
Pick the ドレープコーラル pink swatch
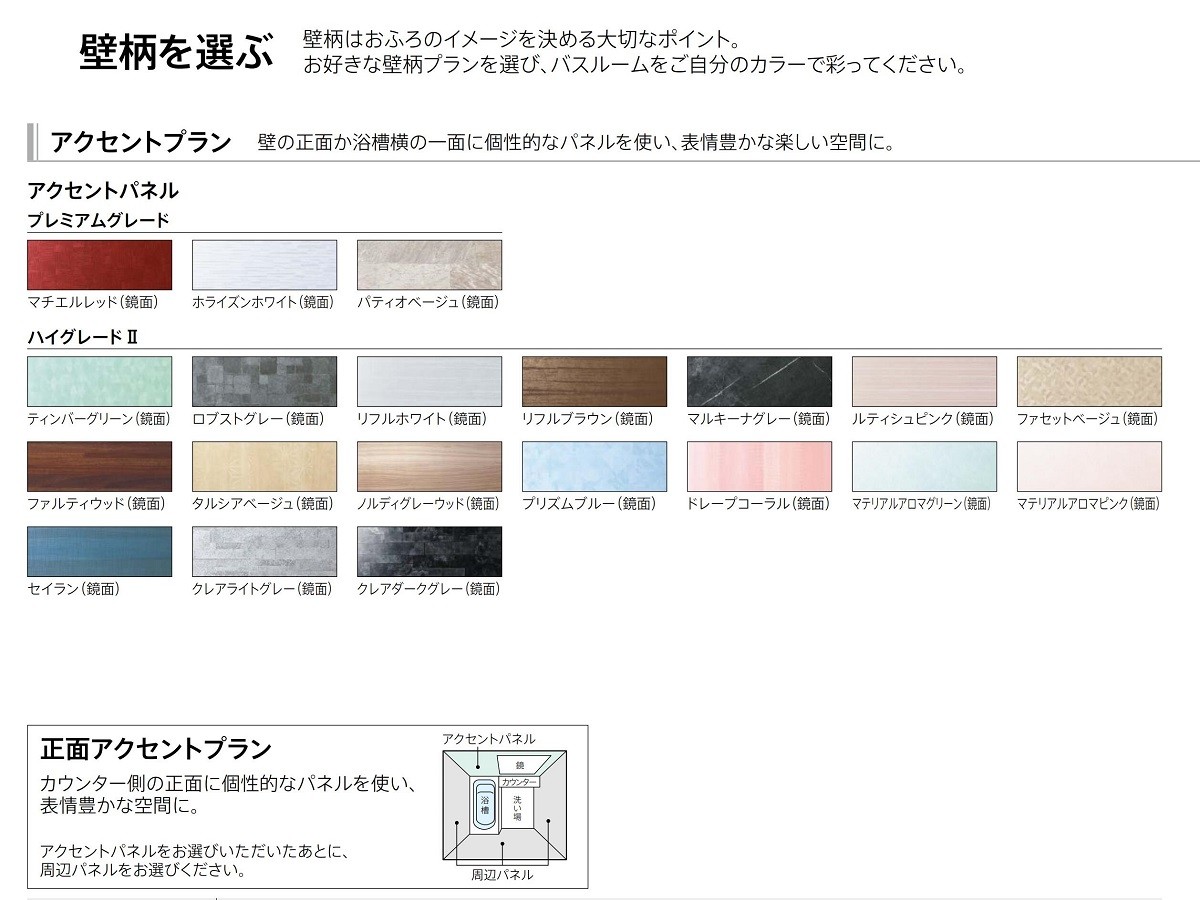759,466
